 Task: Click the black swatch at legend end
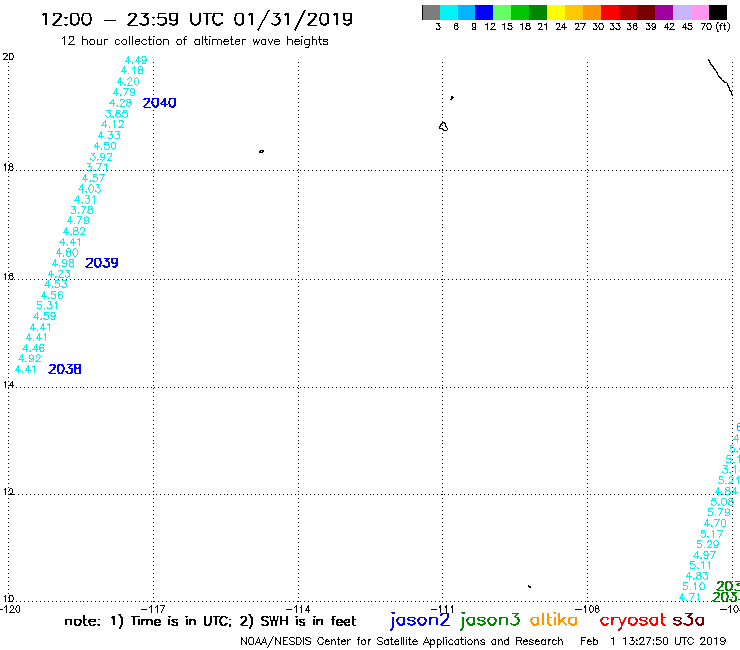[x=717, y=12]
